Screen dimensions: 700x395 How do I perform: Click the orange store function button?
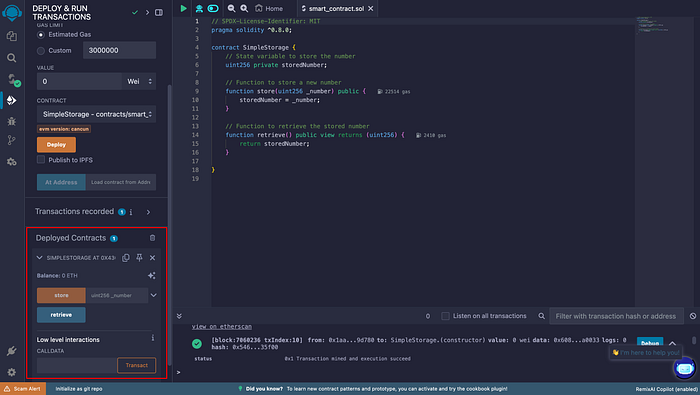[61, 295]
